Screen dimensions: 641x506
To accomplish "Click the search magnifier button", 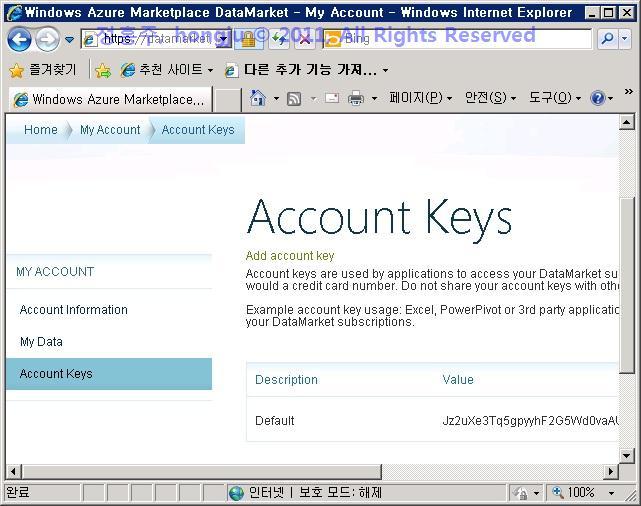I will [607, 39].
